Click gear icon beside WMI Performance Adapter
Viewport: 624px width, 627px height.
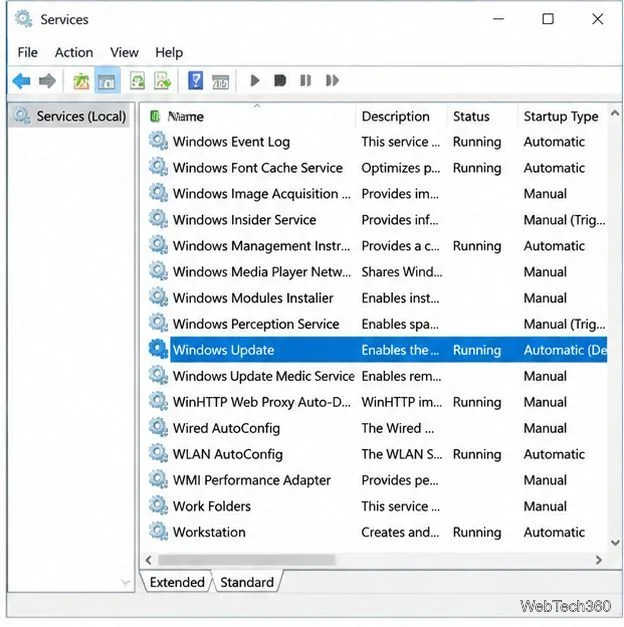click(158, 479)
